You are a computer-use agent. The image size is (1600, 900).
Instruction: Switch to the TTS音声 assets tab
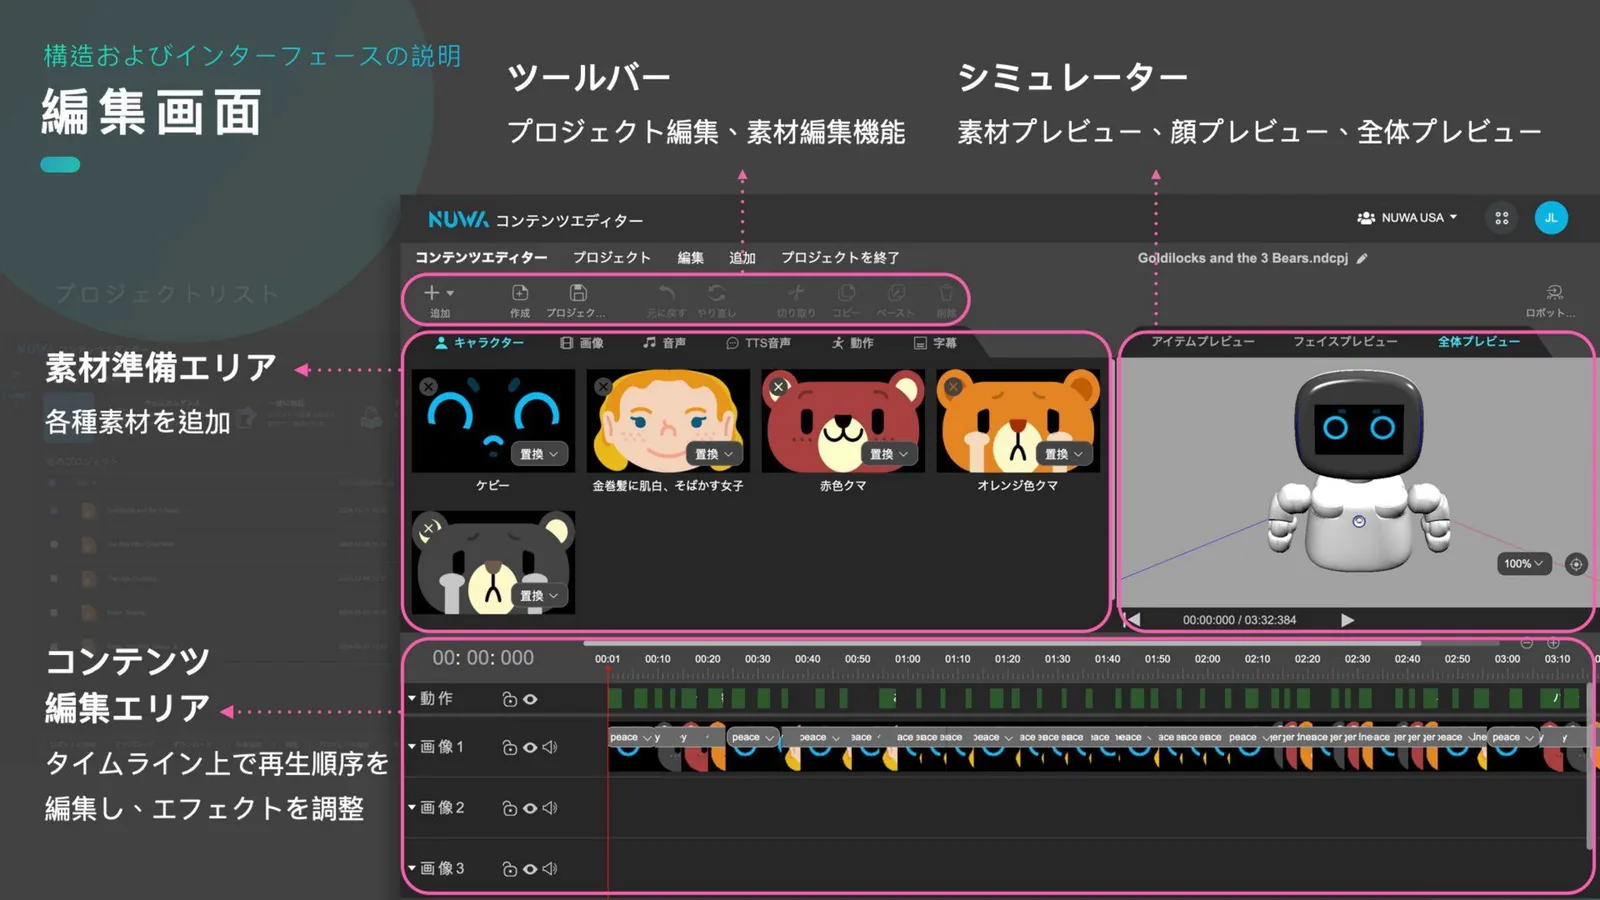tap(758, 343)
